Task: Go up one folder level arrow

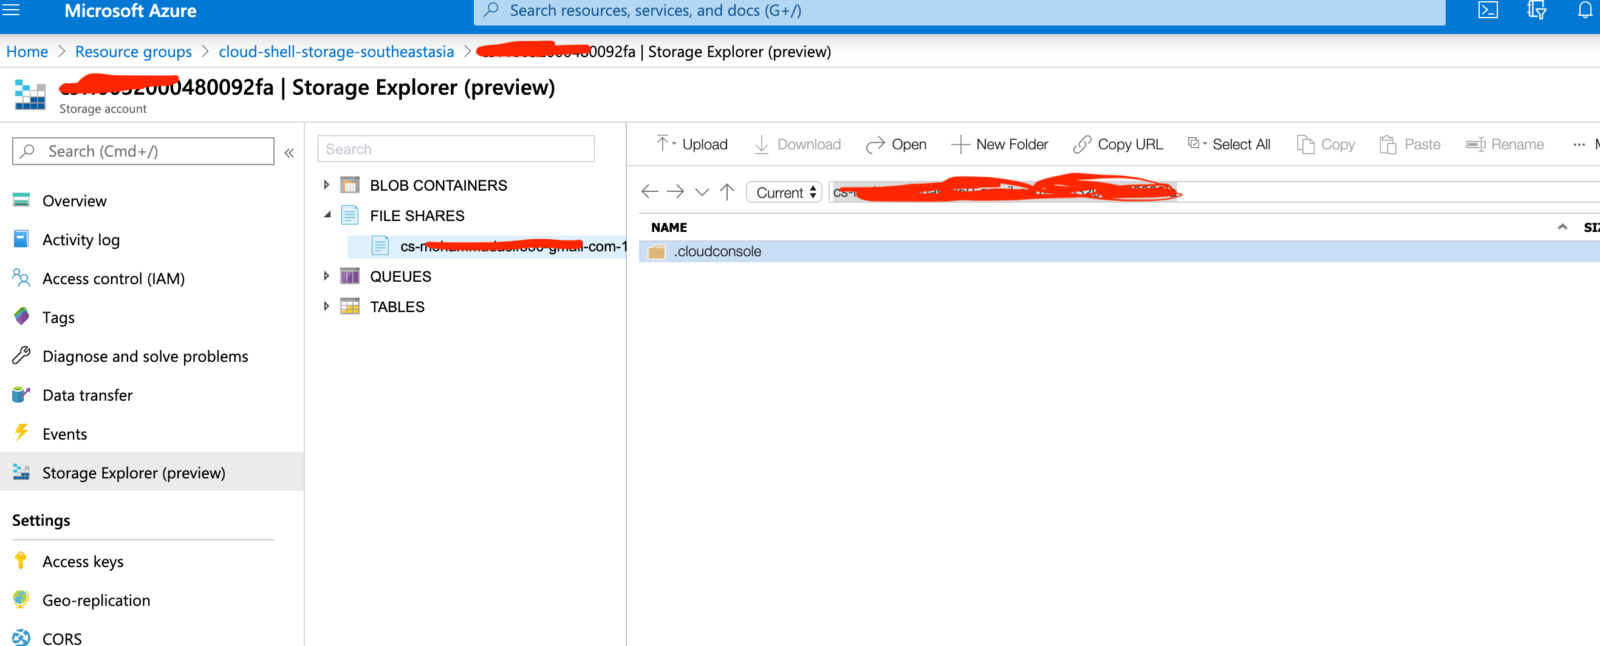Action: click(x=727, y=191)
